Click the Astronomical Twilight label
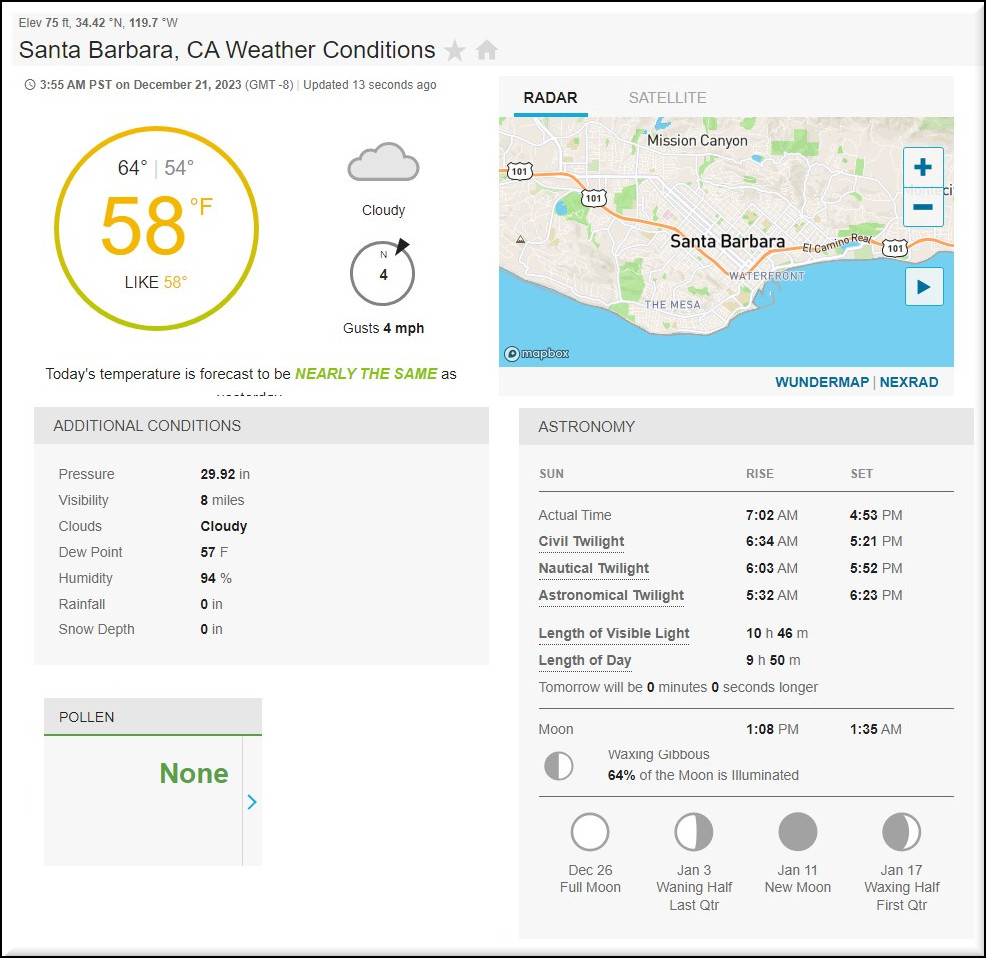This screenshot has width=986, height=958. pyautogui.click(x=611, y=596)
